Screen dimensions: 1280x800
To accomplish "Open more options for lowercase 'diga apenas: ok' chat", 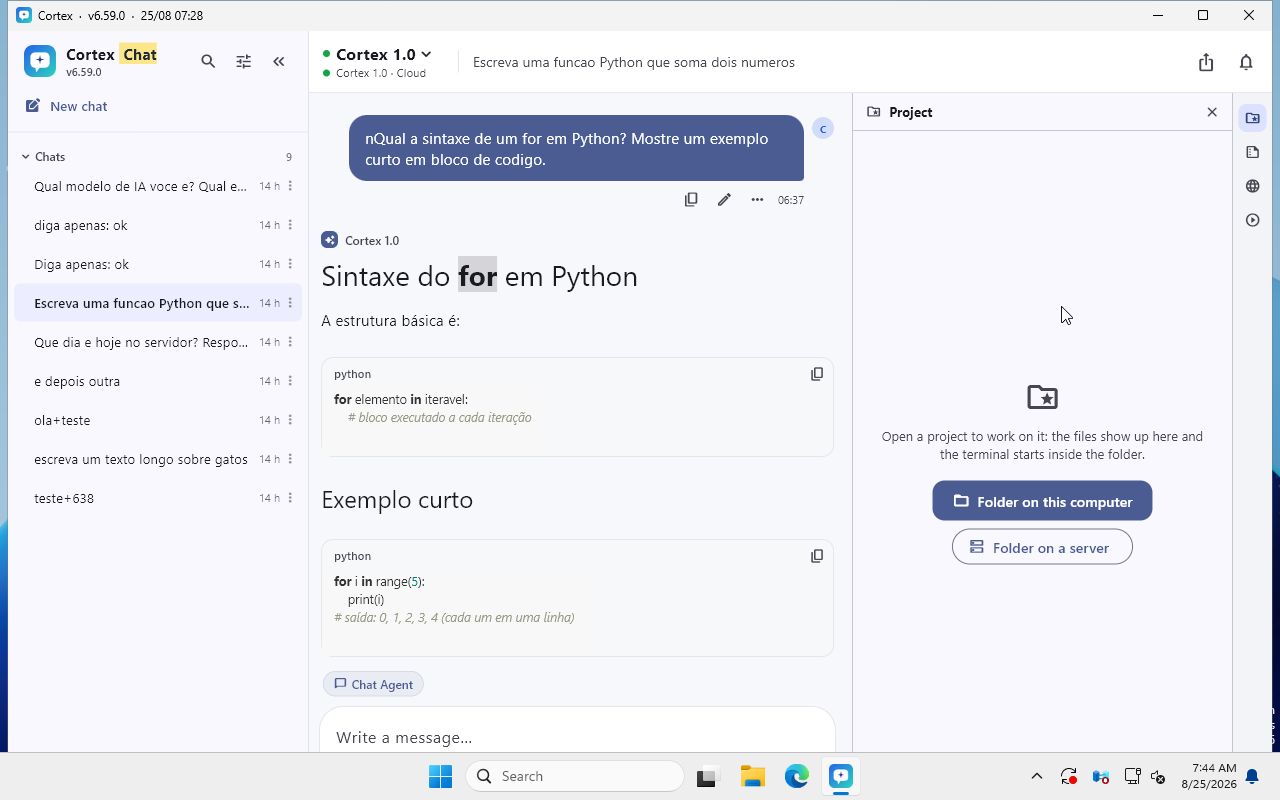I will click(290, 225).
